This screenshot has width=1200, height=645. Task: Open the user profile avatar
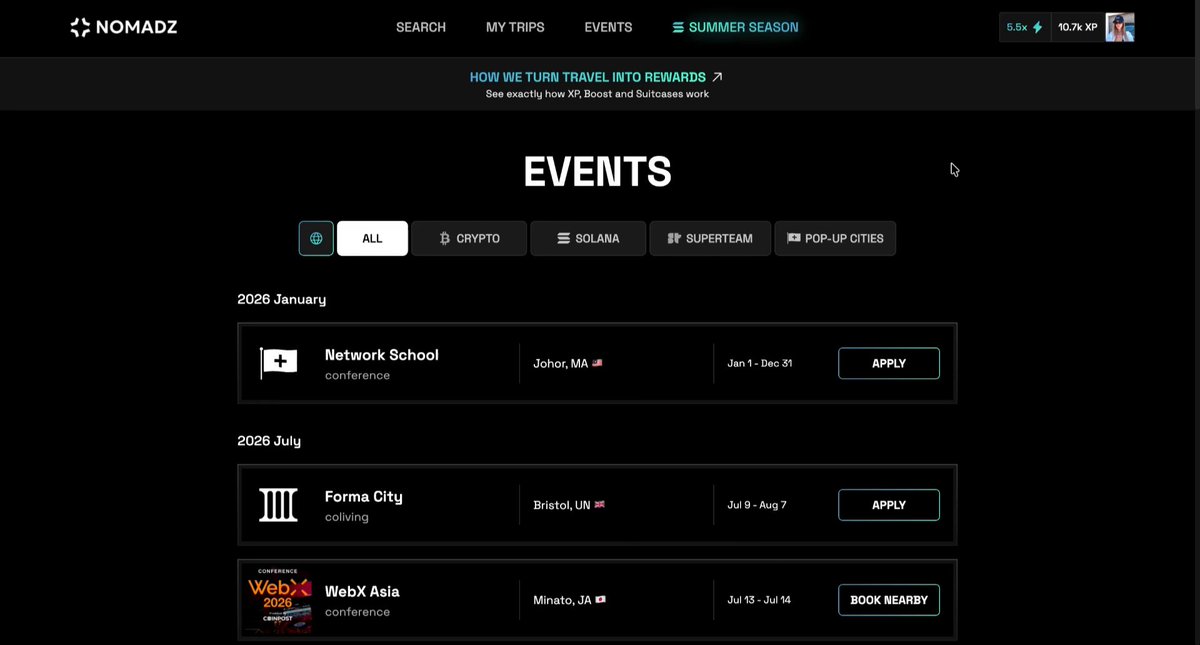click(1120, 27)
